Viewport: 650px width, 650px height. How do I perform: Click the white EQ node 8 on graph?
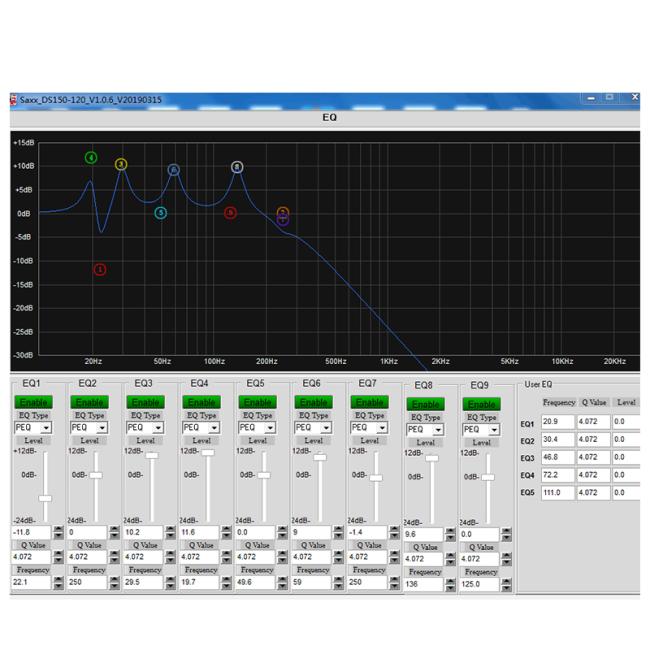click(237, 167)
